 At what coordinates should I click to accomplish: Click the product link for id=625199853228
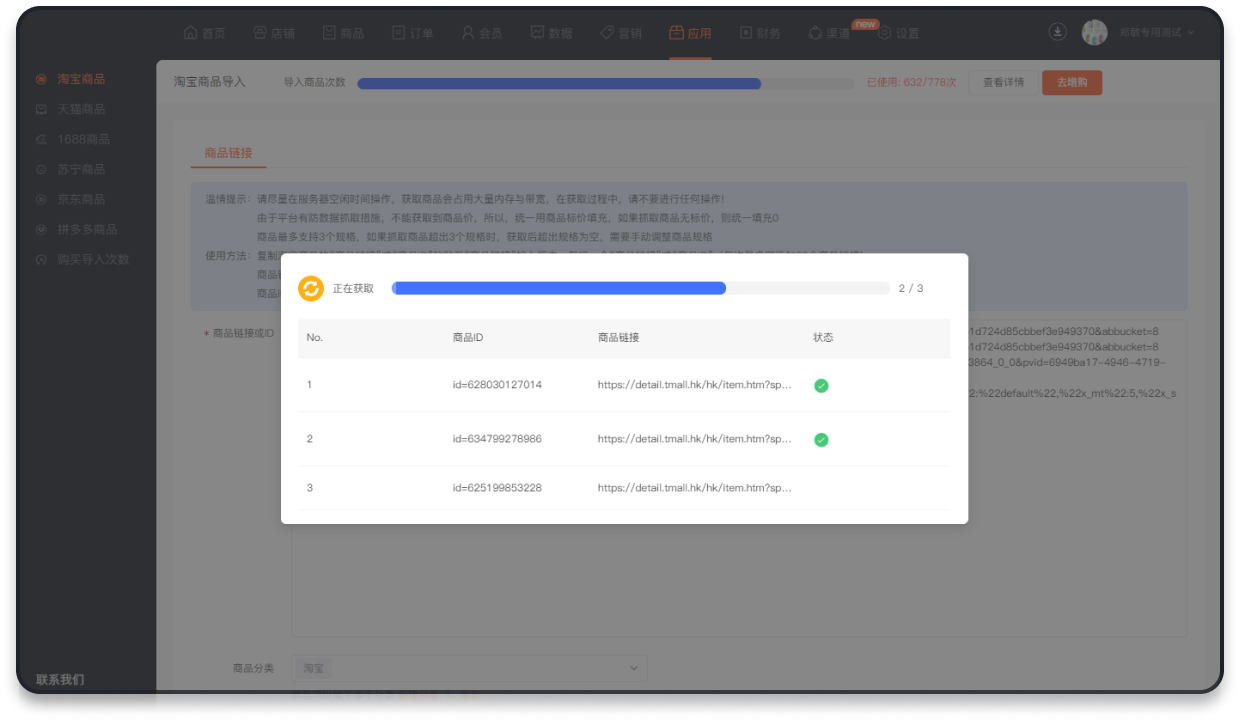click(x=695, y=488)
